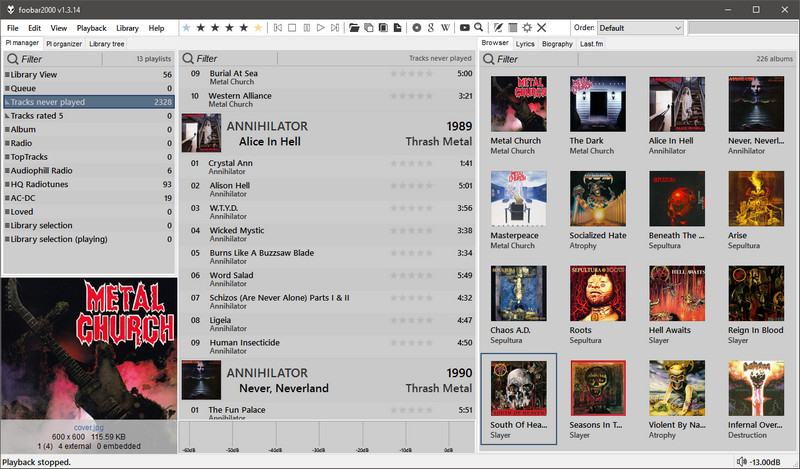Image resolution: width=800 pixels, height=469 pixels.
Task: Click the cover.jpg link under the artwork
Action: (89, 428)
